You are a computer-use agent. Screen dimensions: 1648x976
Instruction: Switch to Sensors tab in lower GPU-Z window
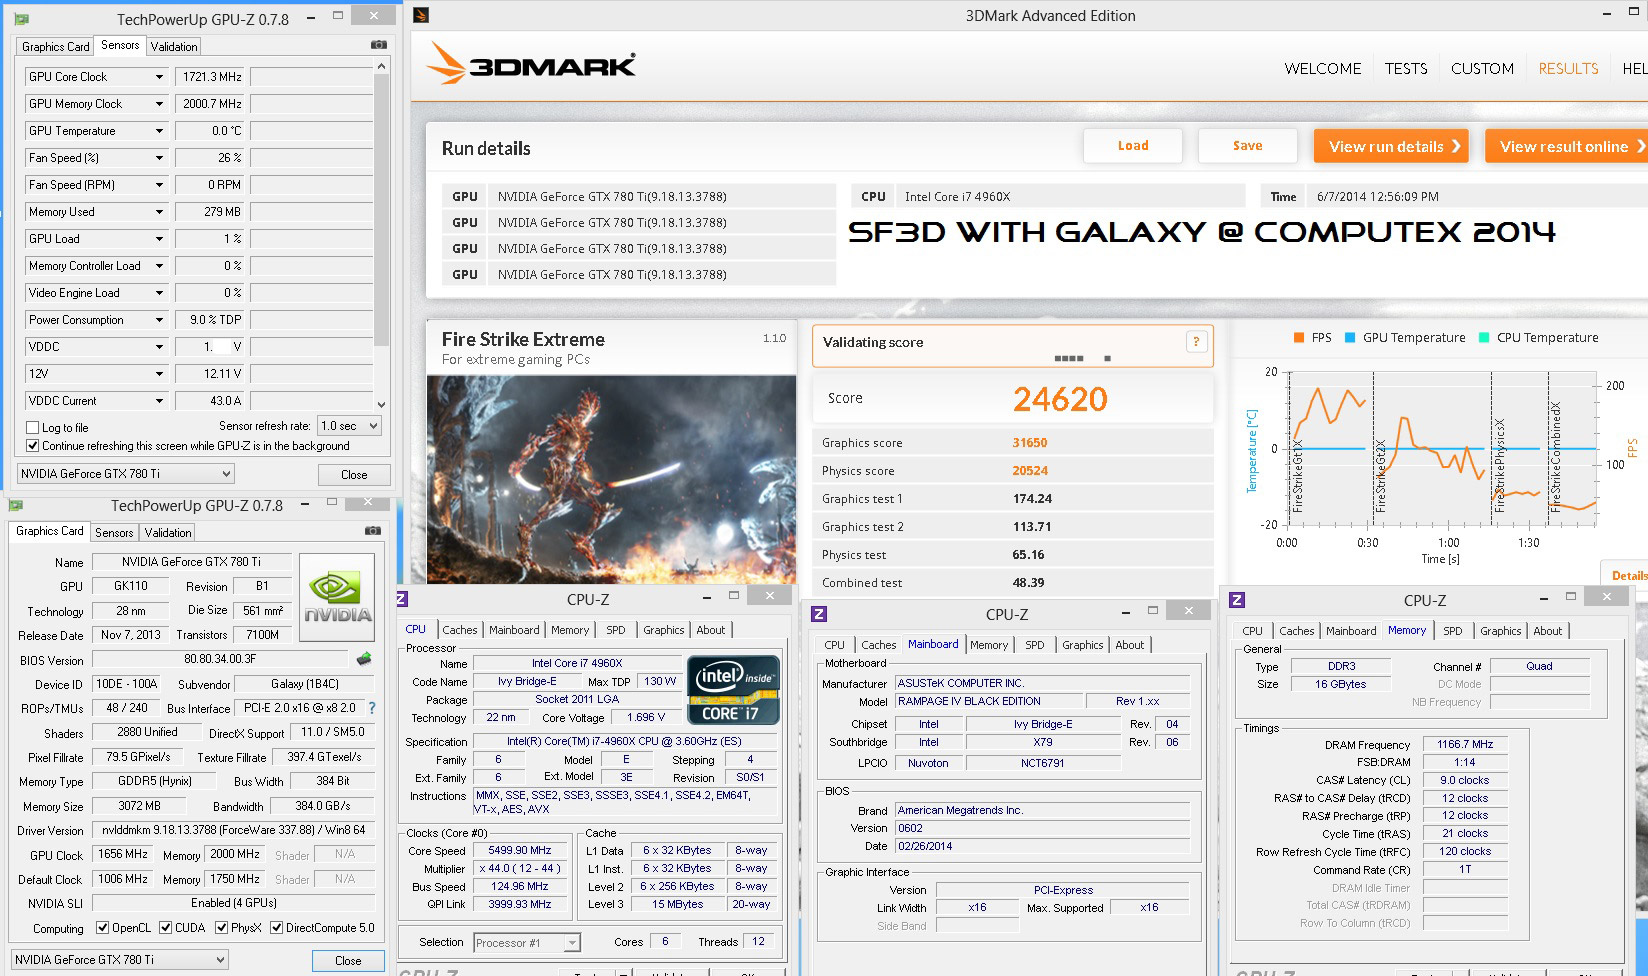114,533
